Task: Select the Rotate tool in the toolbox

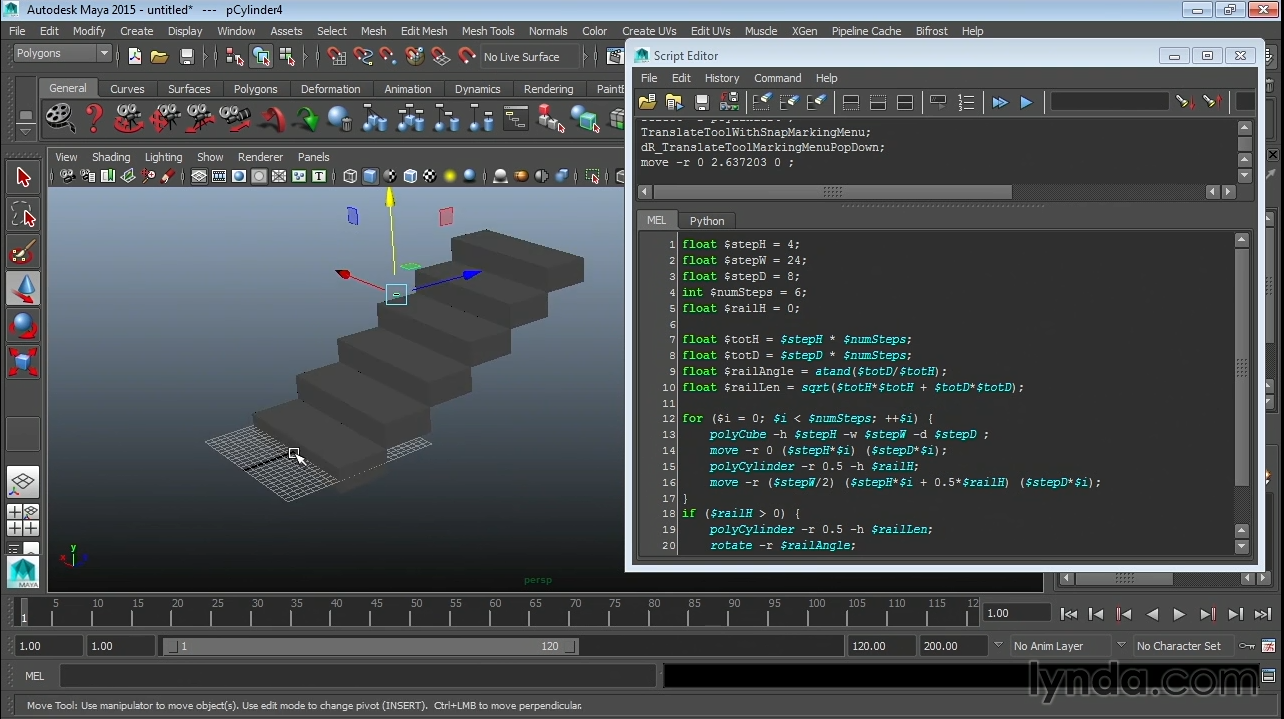Action: pyautogui.click(x=24, y=325)
